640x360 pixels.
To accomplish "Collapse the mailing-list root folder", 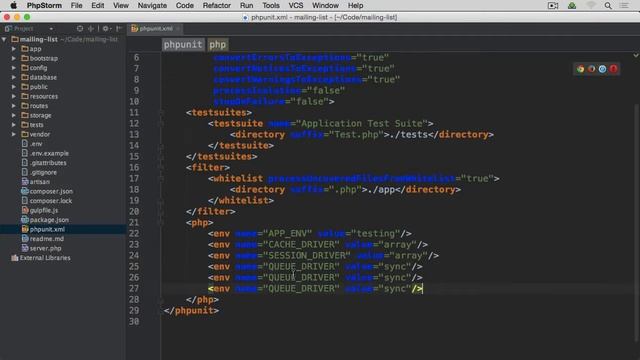I will point(4,39).
